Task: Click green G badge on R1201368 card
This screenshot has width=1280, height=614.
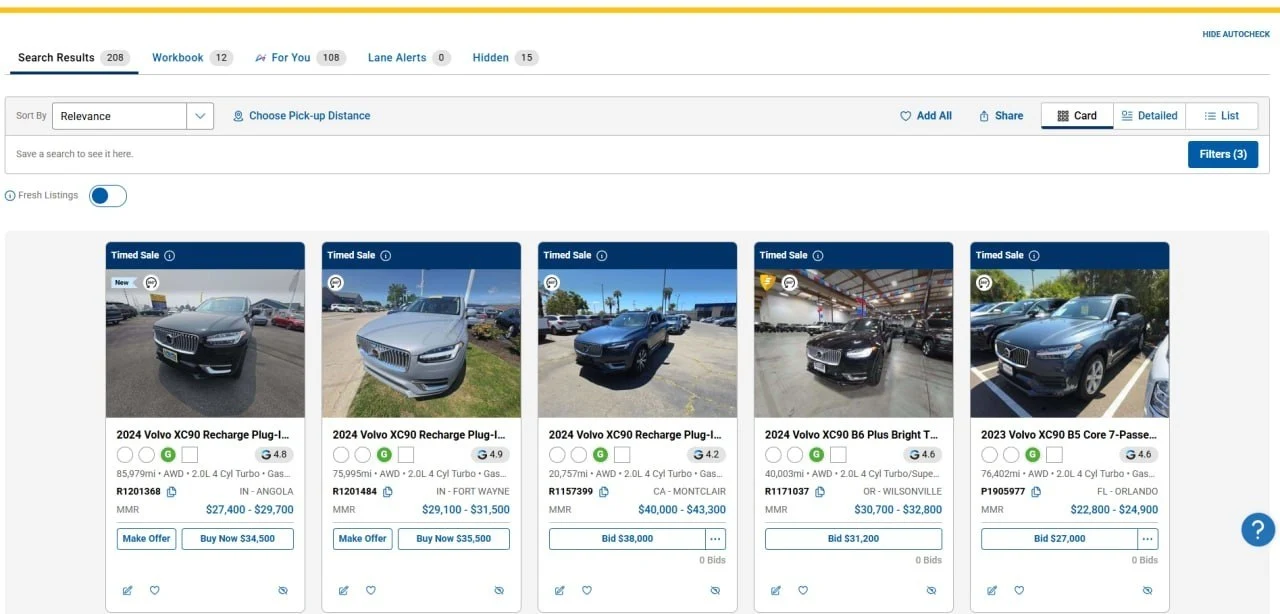Action: pos(168,454)
